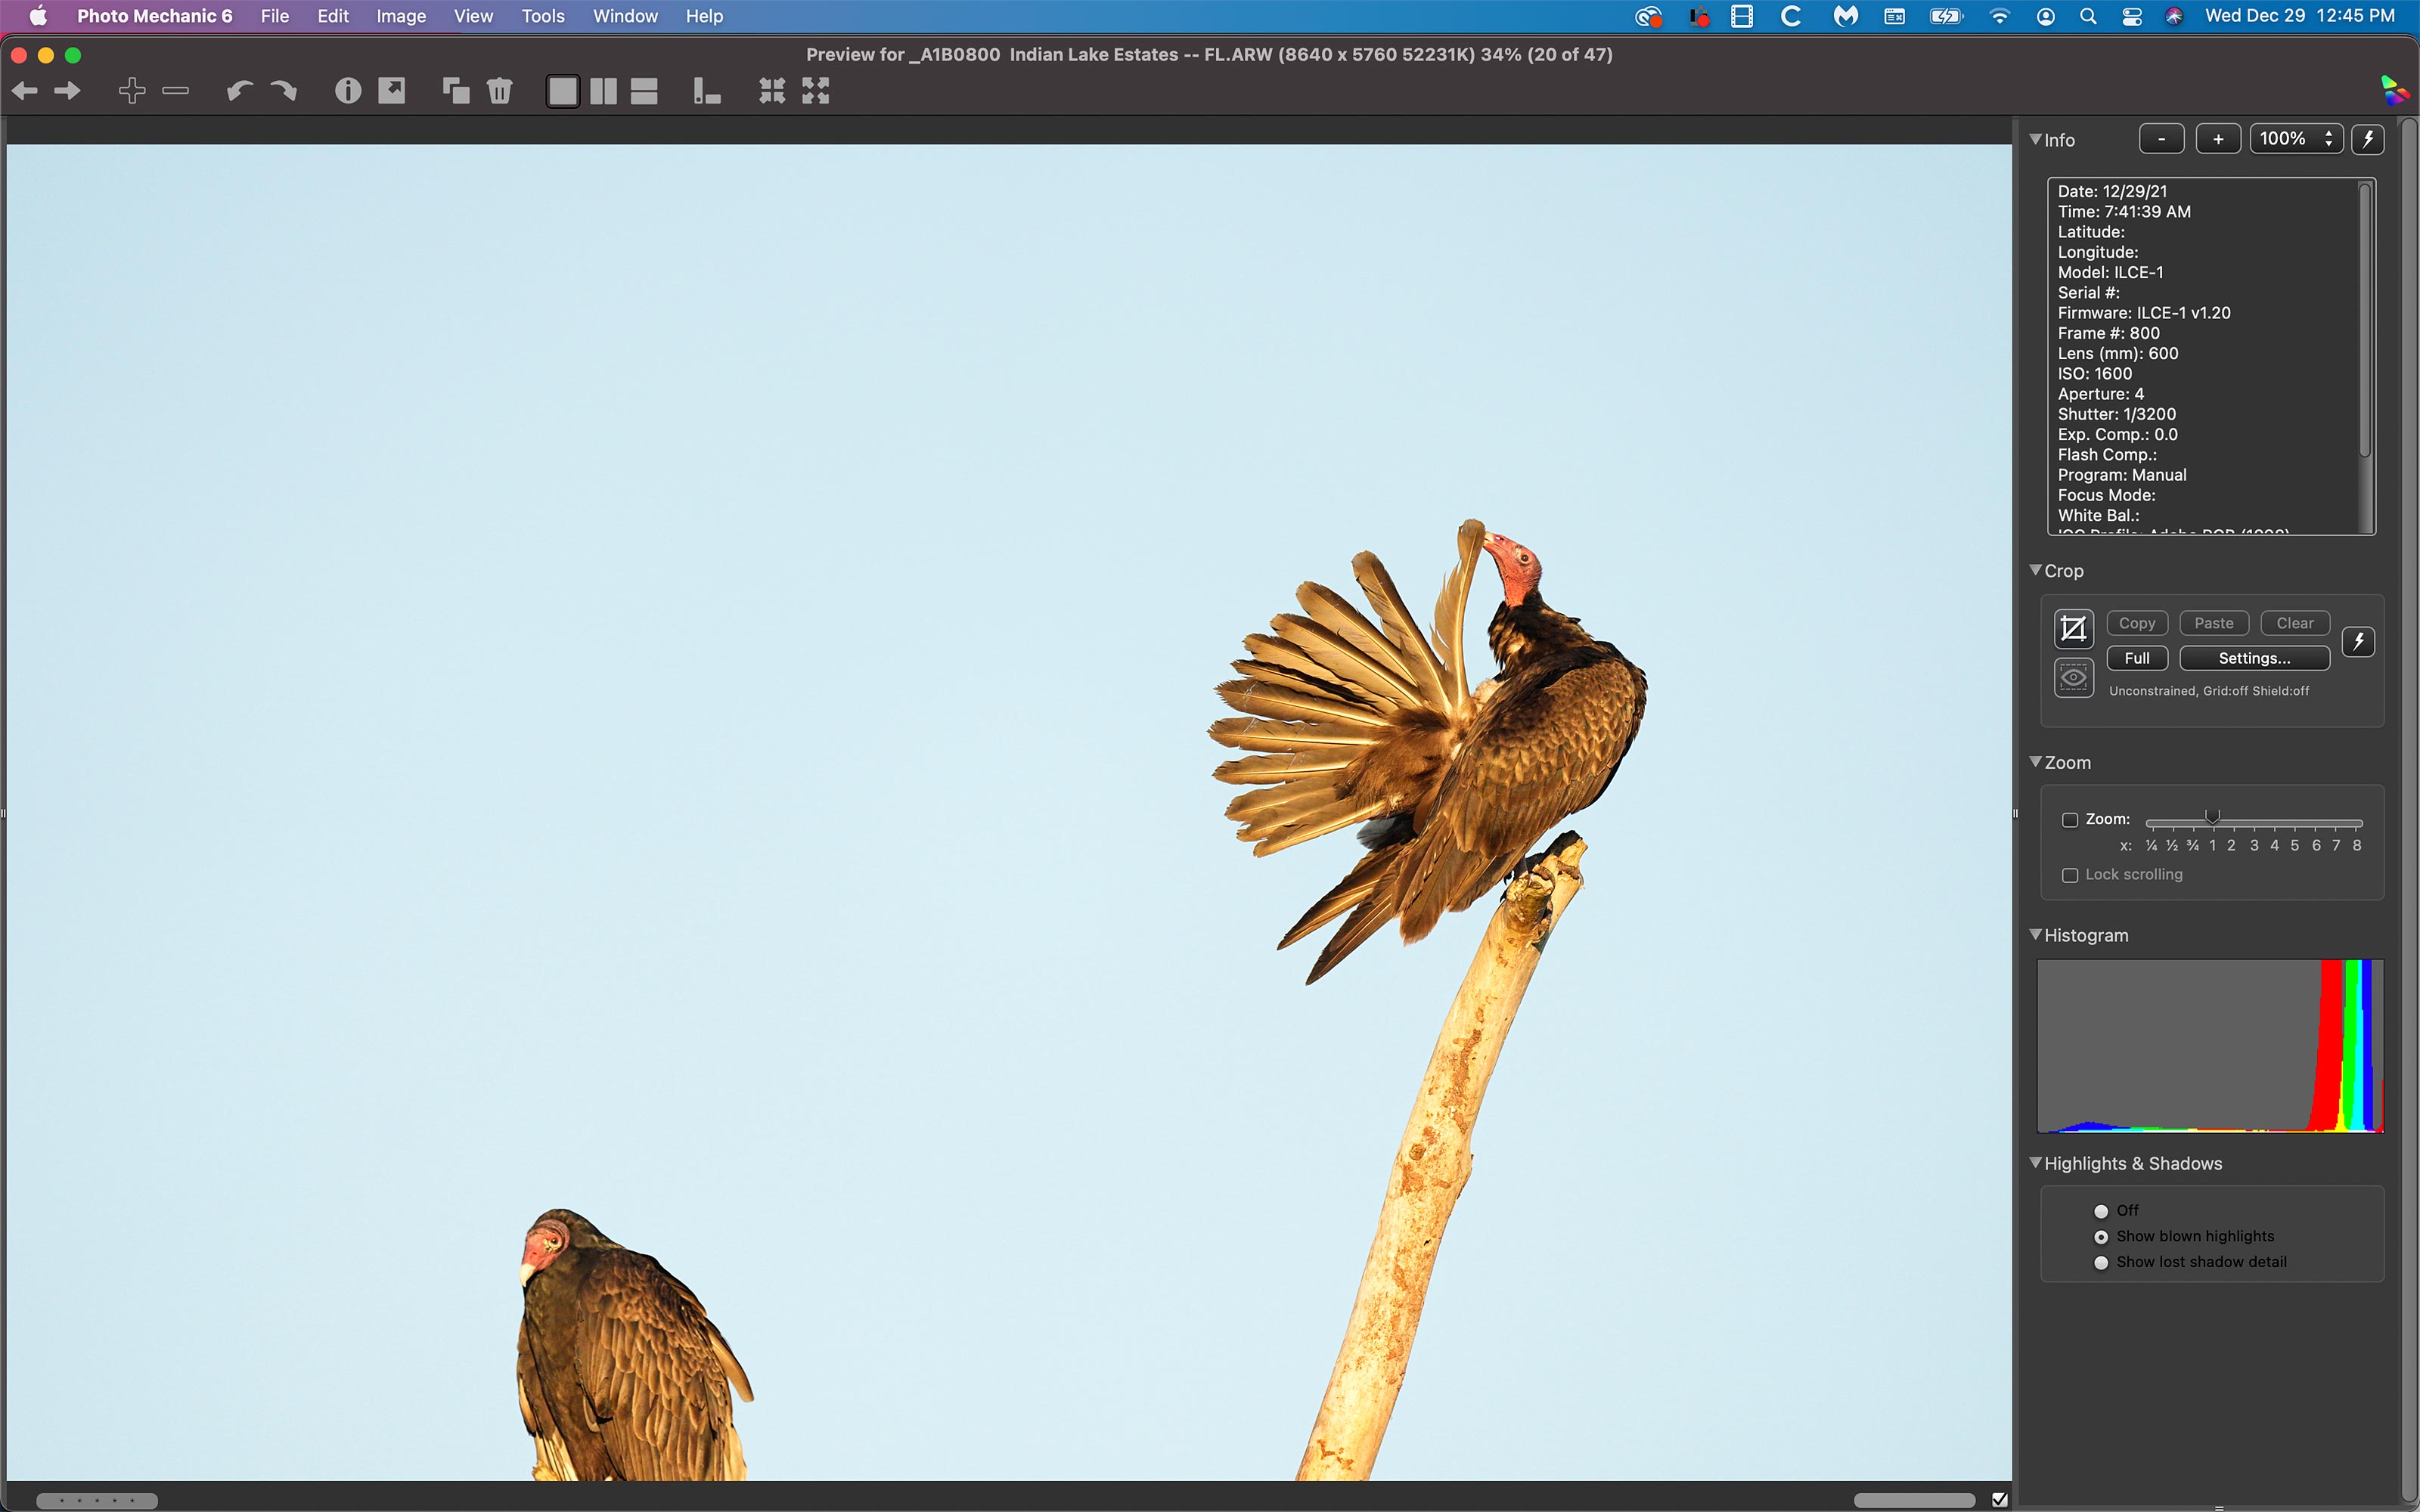Click the battery status icon

1946,16
